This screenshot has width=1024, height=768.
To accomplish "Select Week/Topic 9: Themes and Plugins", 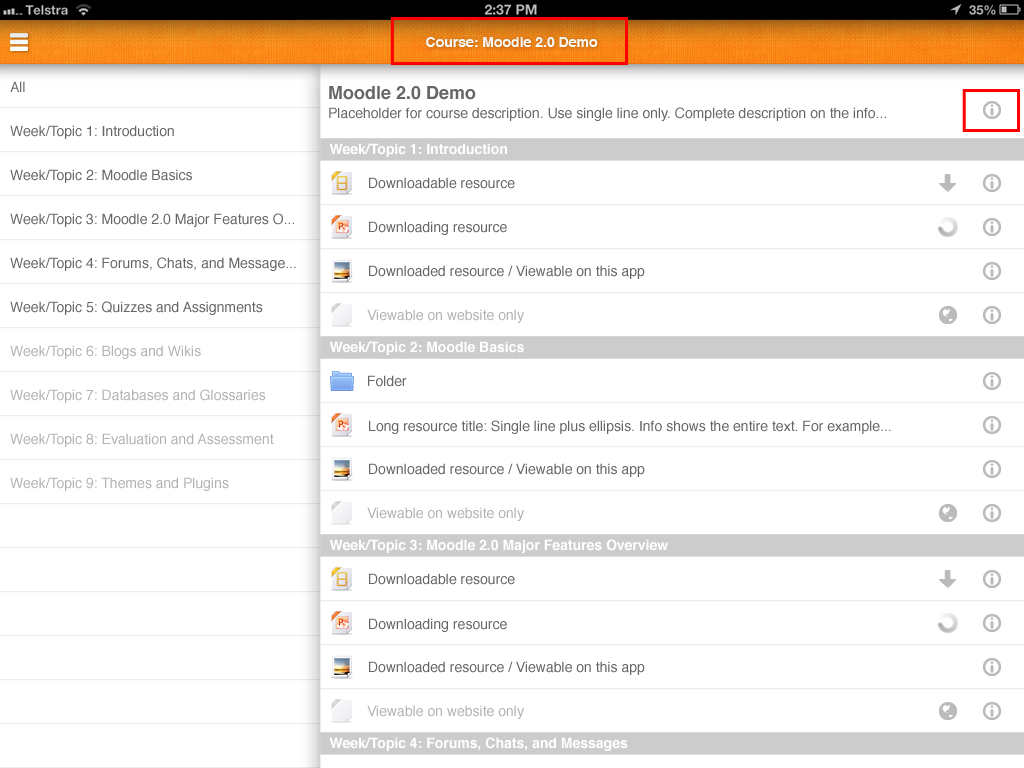I will click(x=160, y=483).
